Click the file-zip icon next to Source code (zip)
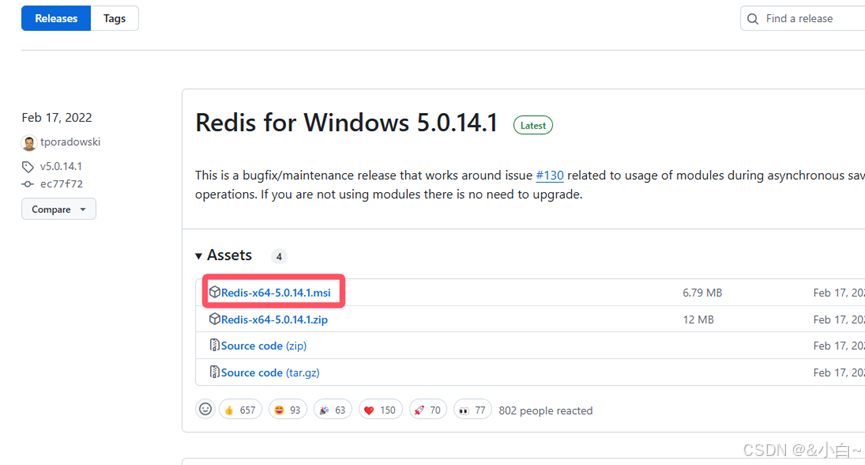The image size is (865, 465). click(x=215, y=345)
